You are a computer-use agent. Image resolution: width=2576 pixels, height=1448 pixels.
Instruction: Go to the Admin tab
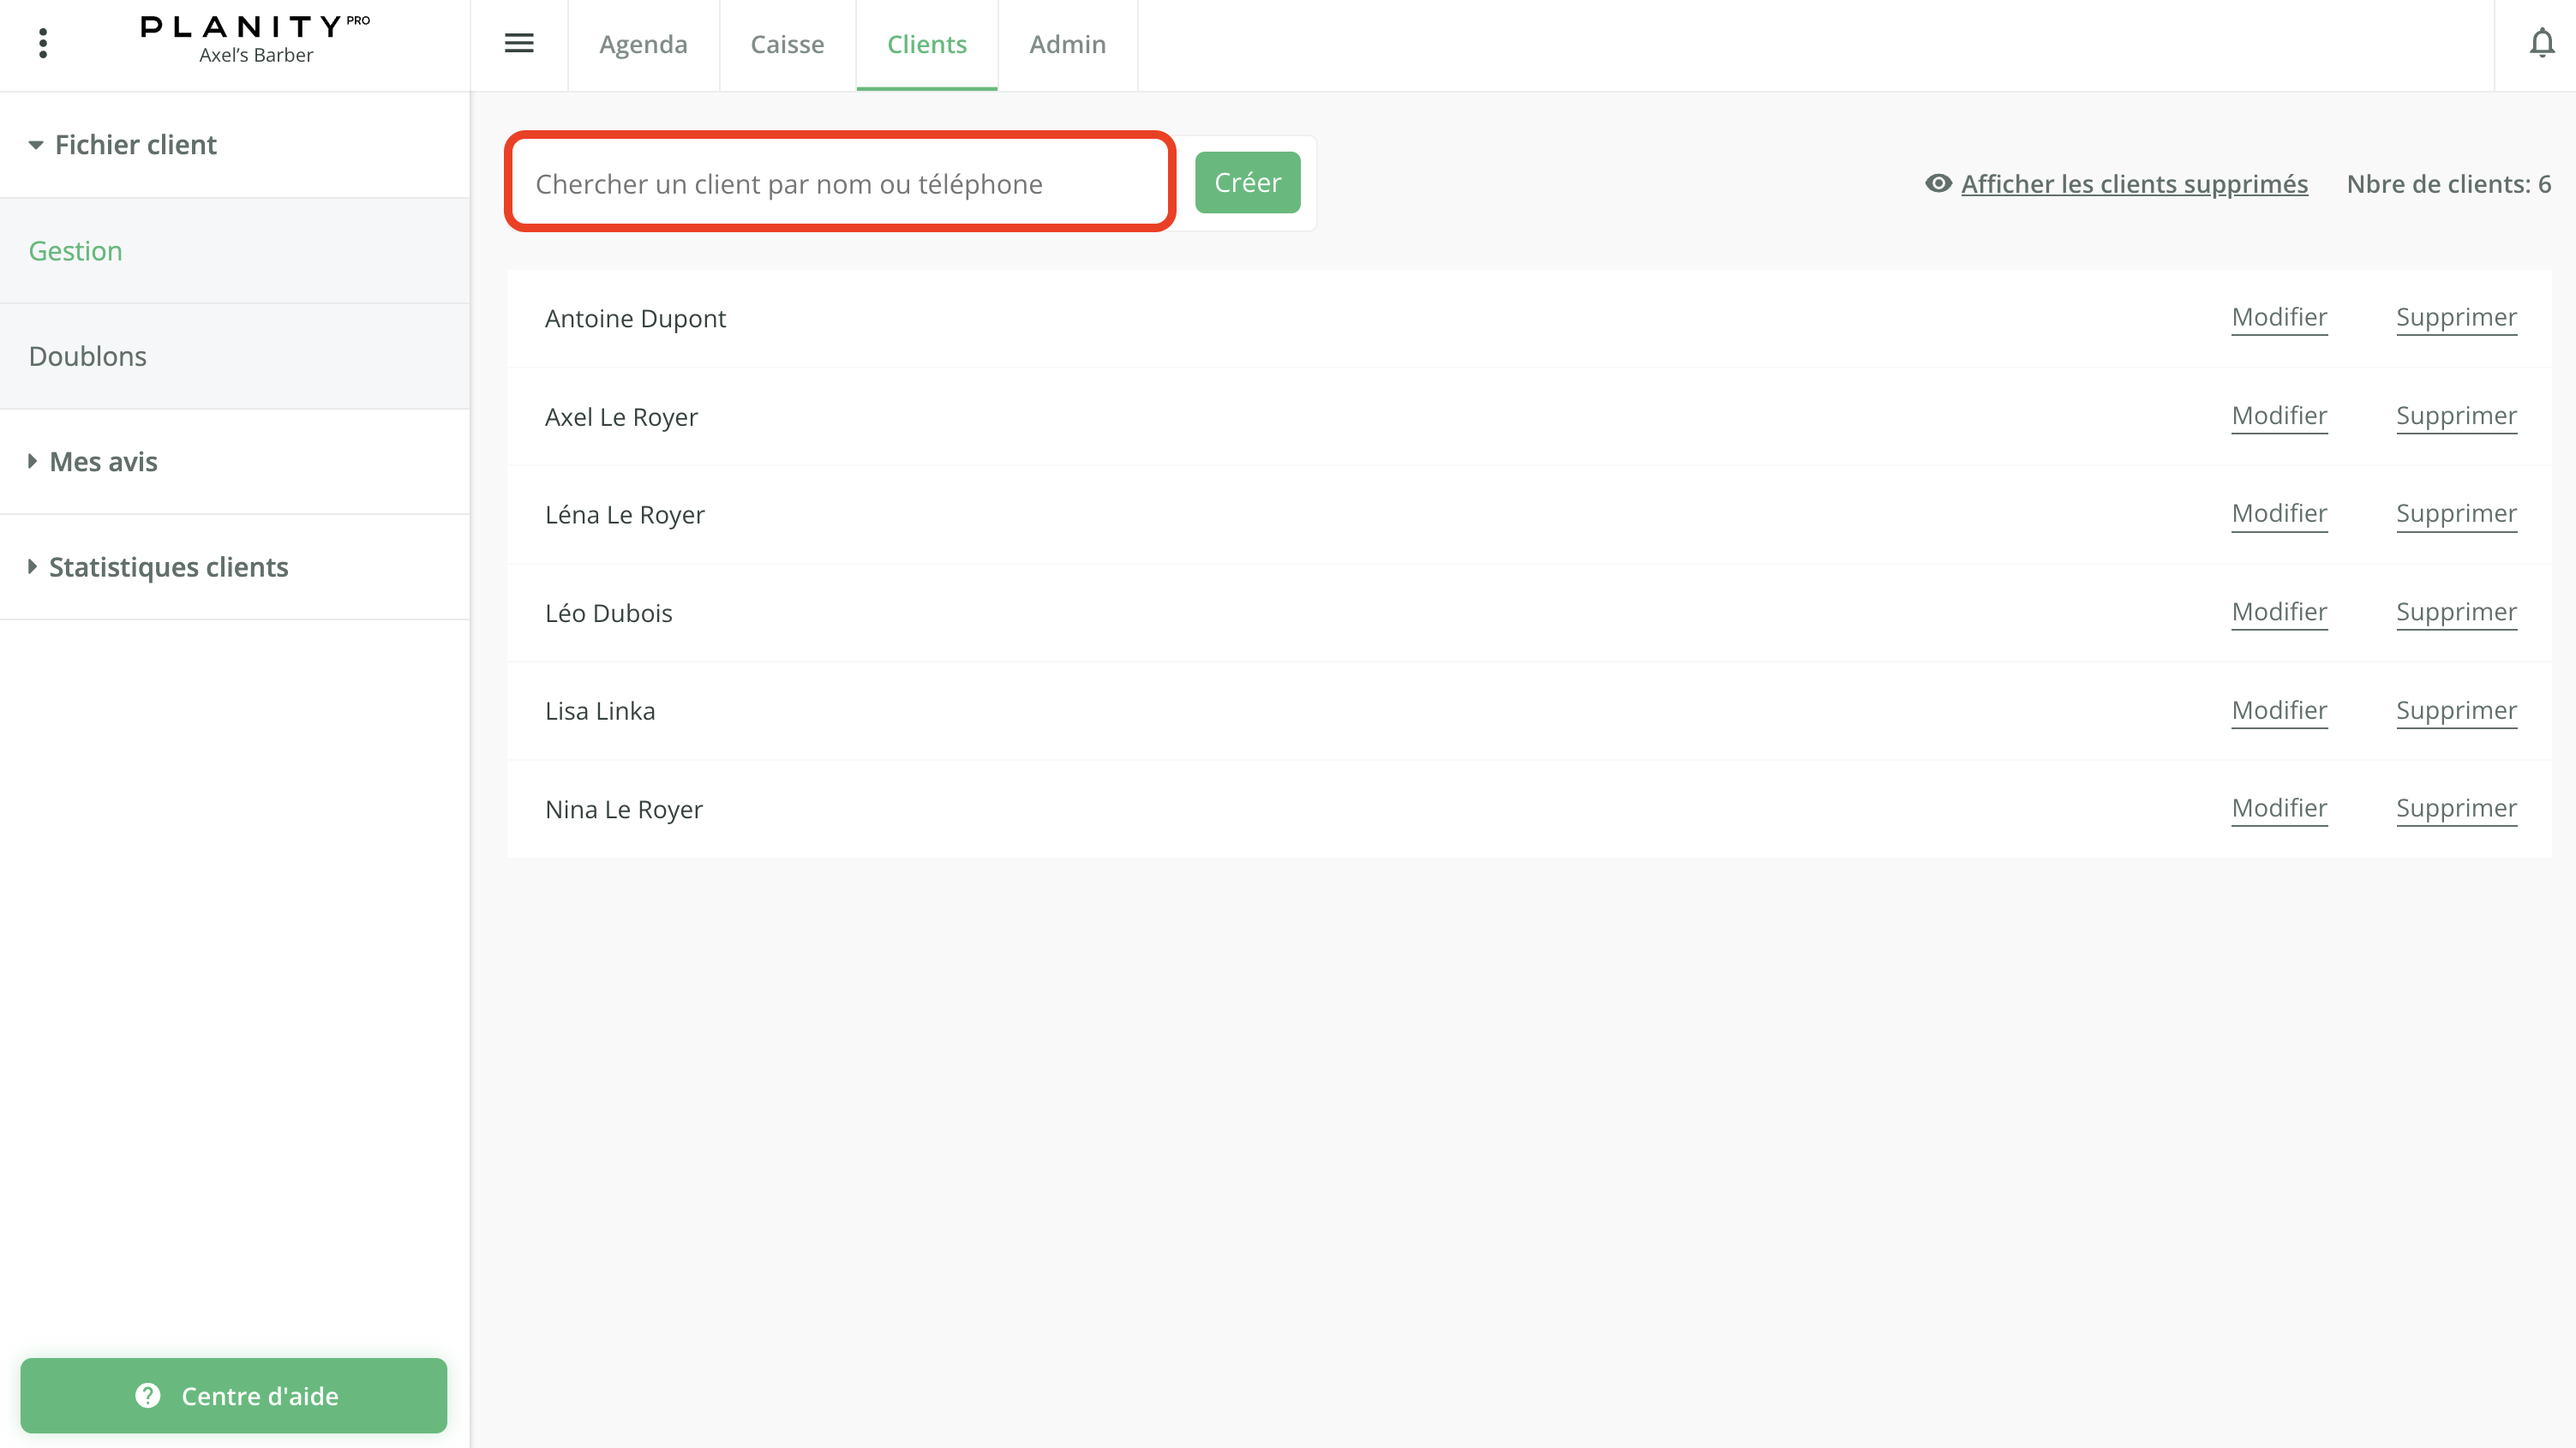(x=1067, y=45)
